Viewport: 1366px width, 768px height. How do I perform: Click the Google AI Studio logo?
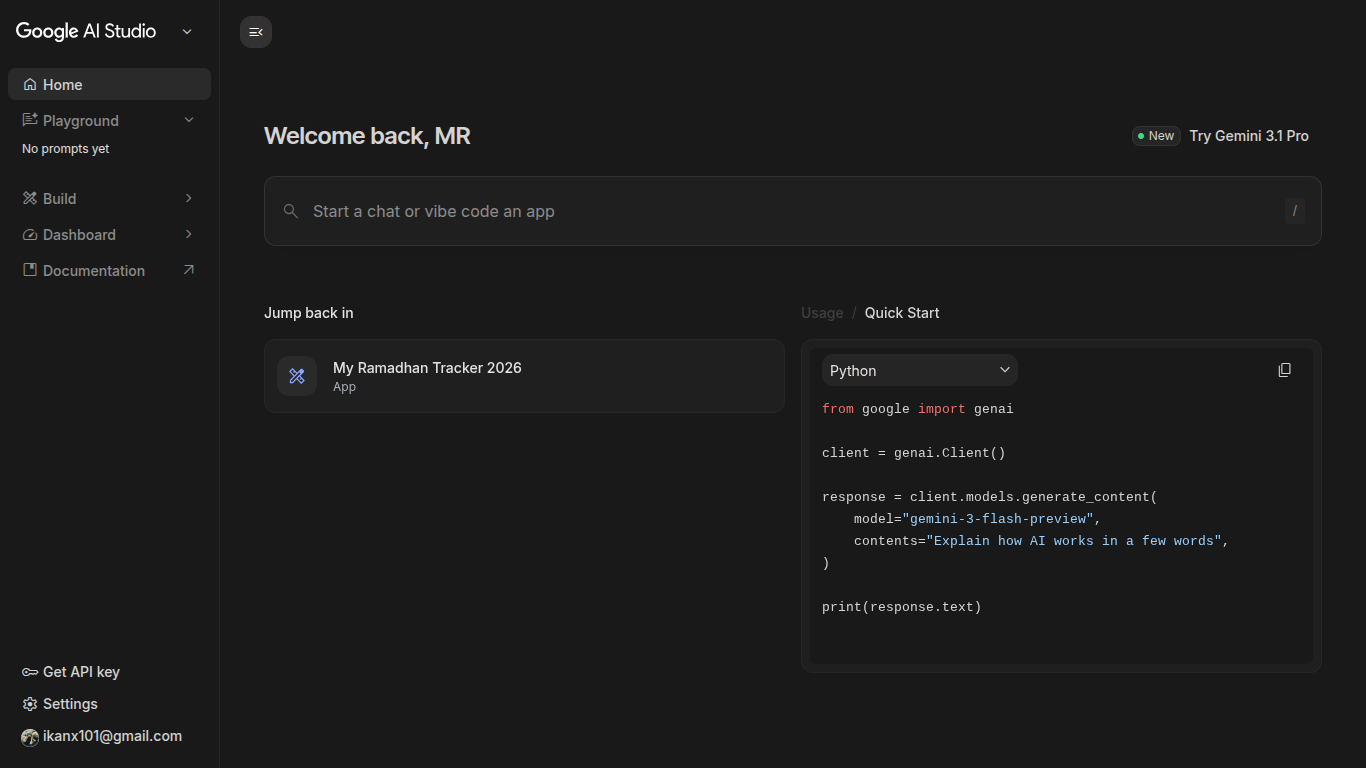coord(86,31)
